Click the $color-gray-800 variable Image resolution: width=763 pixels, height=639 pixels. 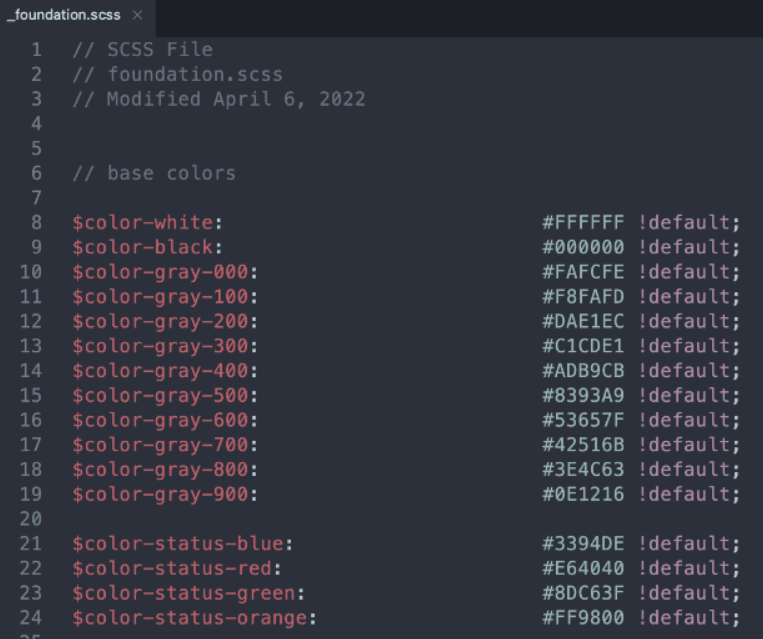click(x=160, y=470)
